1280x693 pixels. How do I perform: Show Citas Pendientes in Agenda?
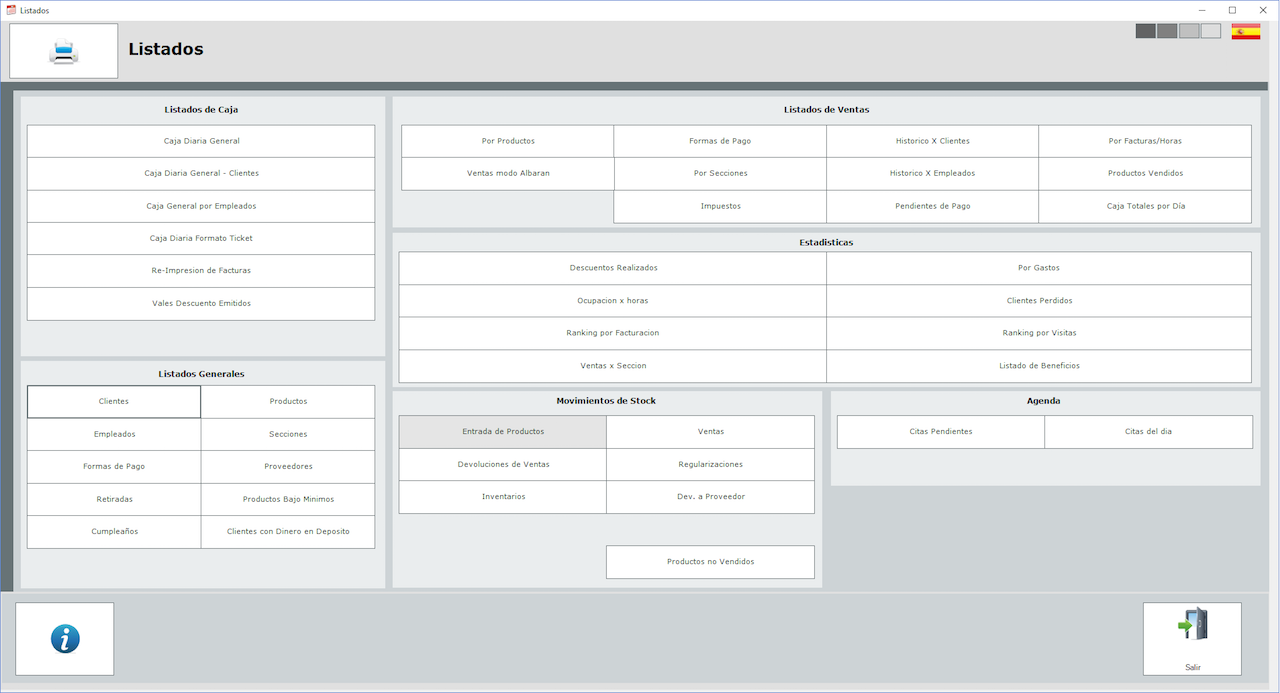pyautogui.click(x=941, y=432)
